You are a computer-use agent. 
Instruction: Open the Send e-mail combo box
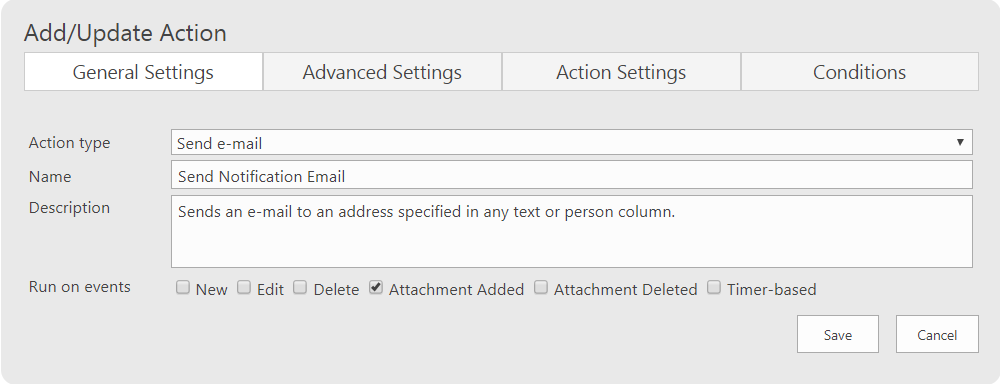coord(571,142)
